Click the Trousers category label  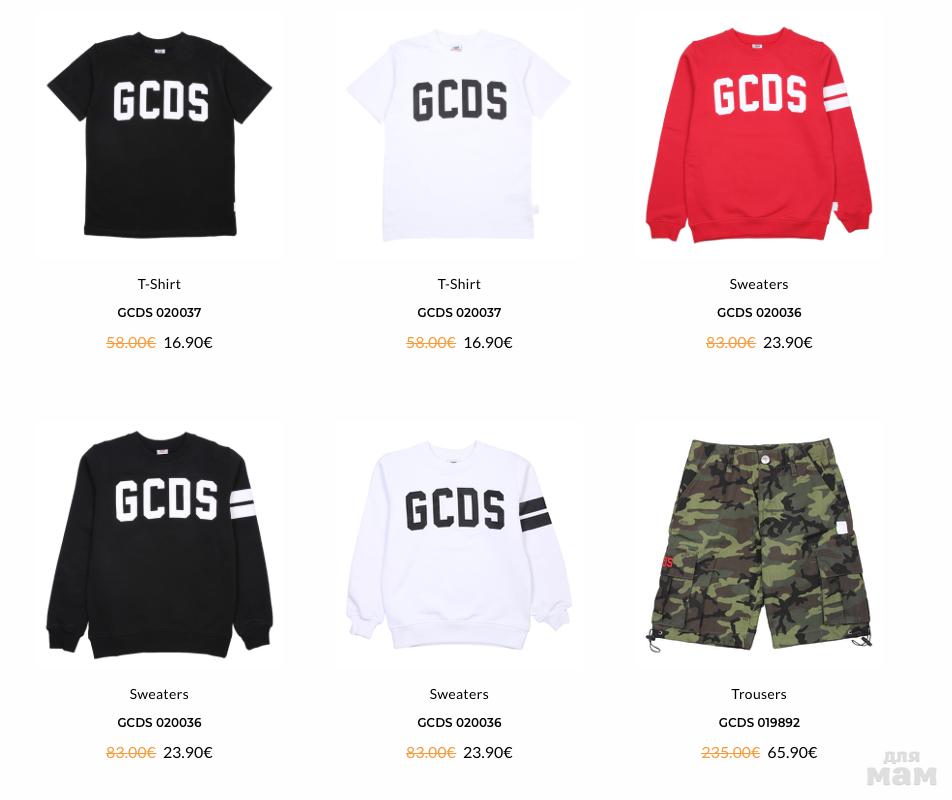[759, 694]
